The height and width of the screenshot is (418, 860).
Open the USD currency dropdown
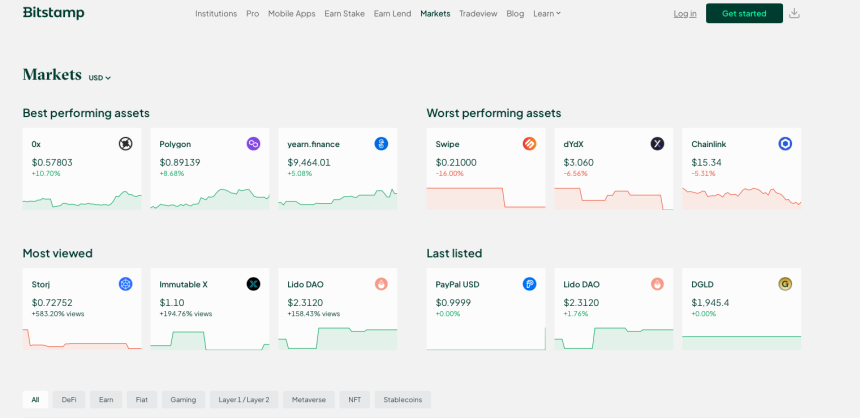click(99, 78)
